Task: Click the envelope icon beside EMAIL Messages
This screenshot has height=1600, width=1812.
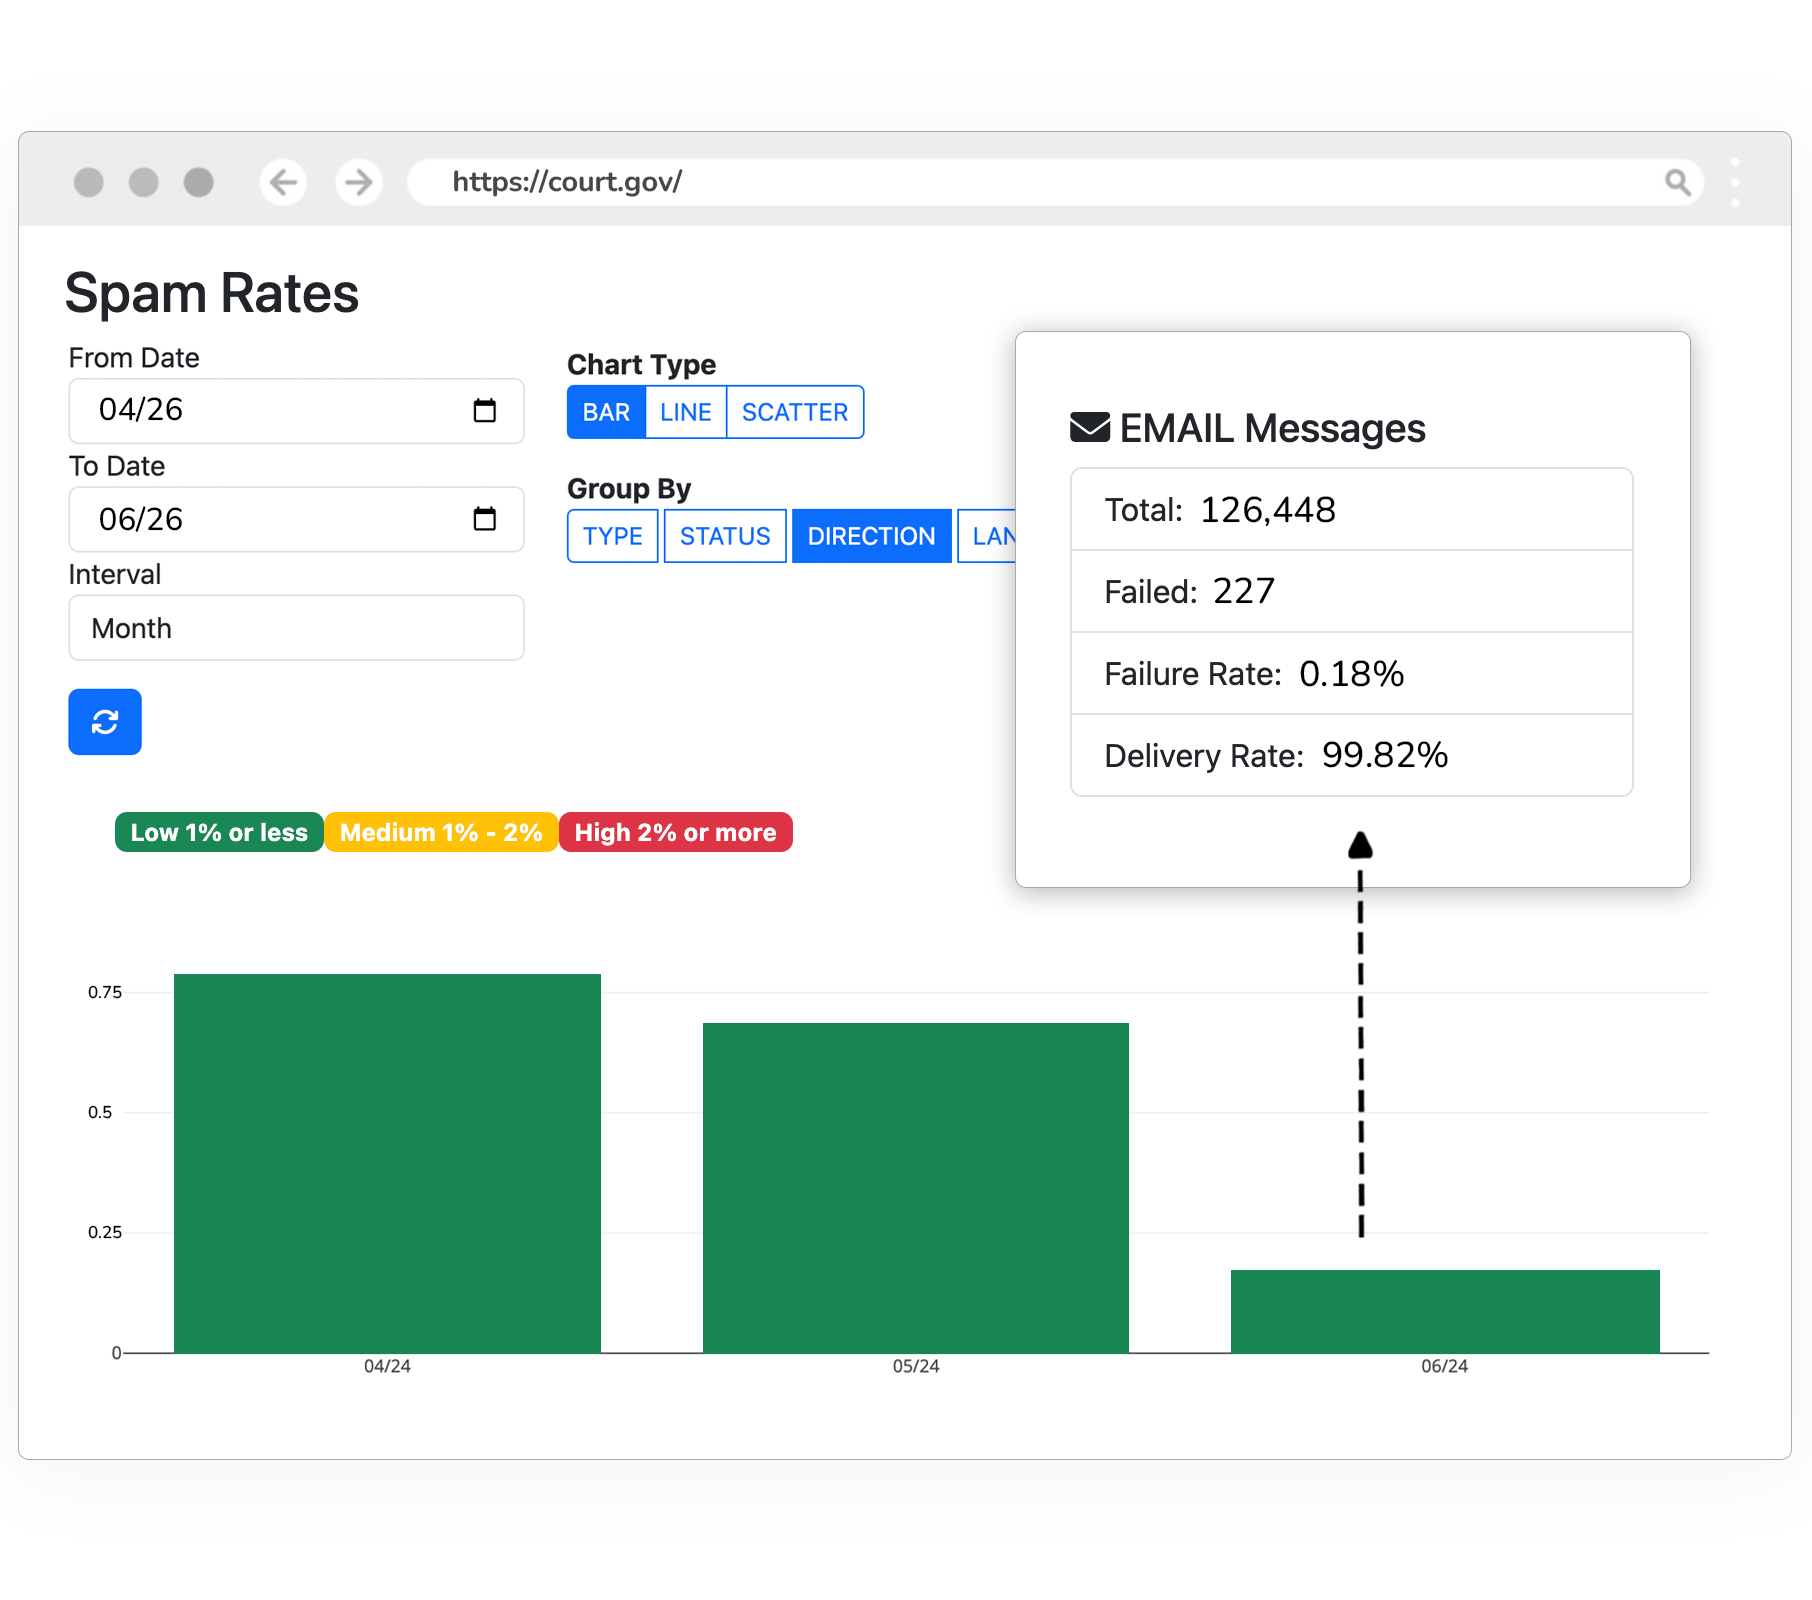Action: 1089,428
